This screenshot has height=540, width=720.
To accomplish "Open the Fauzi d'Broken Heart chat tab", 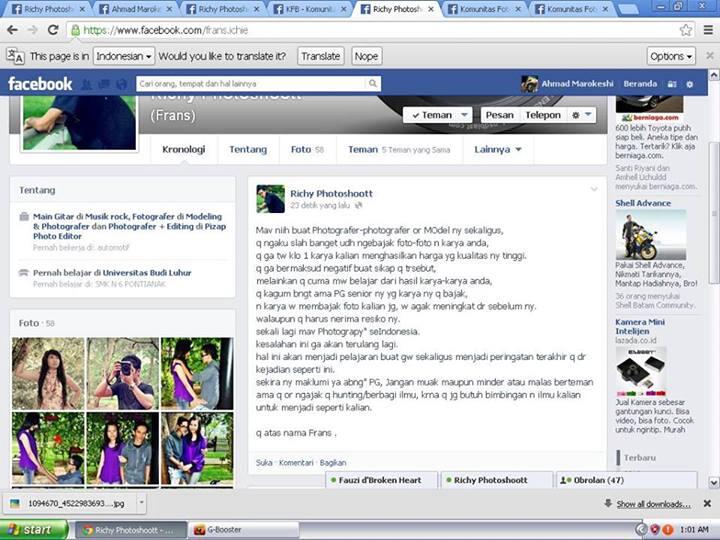I will click(x=381, y=480).
